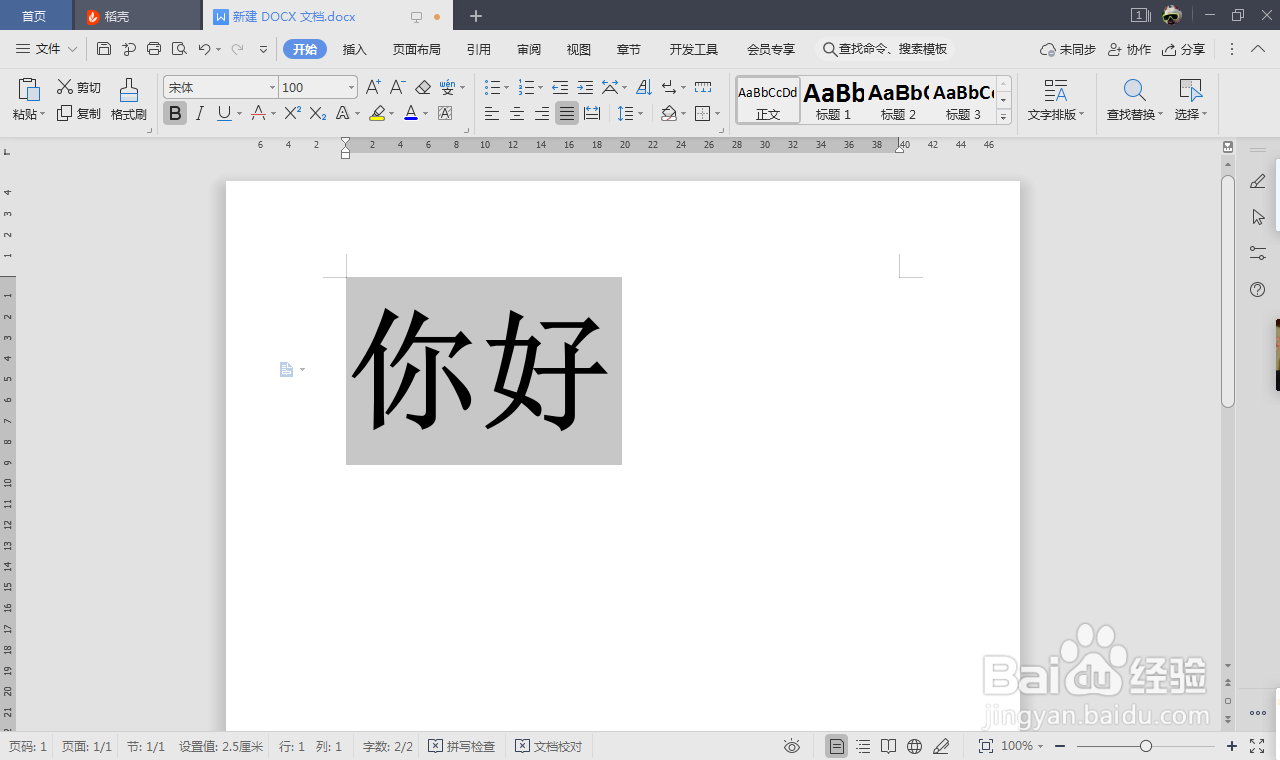
Task: Increase paragraph indent
Action: pyautogui.click(x=585, y=88)
